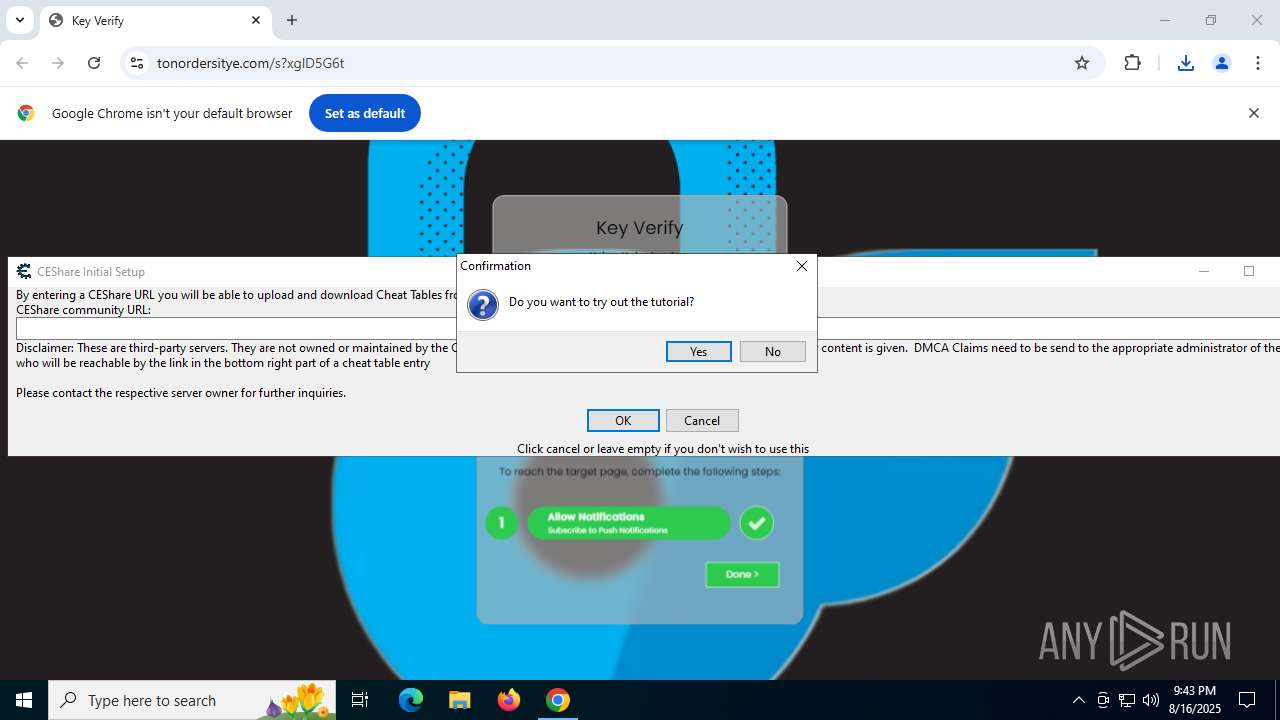Focus the CEShare community URL input field
This screenshot has height=720, width=1280.
(648, 328)
